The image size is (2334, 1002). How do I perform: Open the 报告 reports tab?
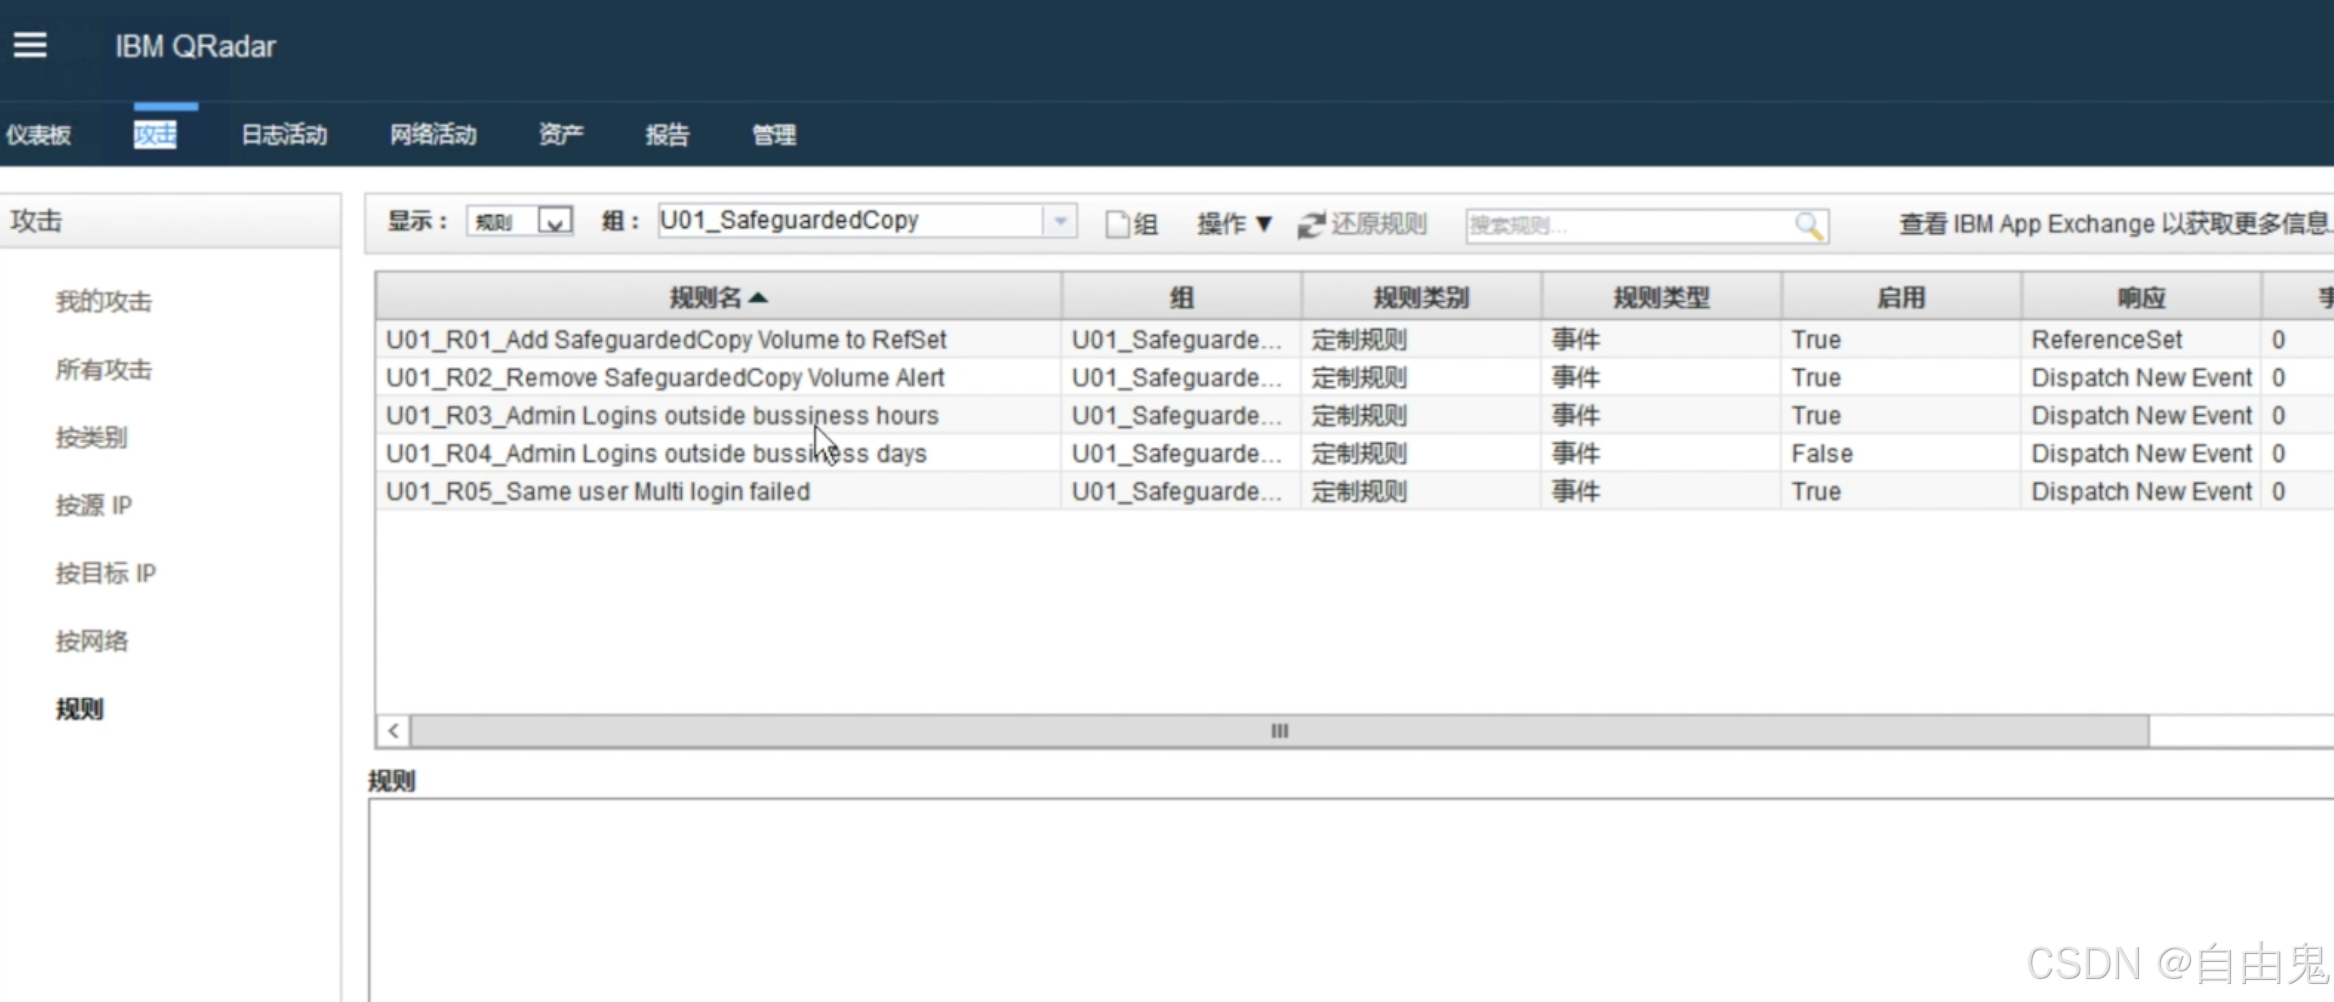(667, 135)
